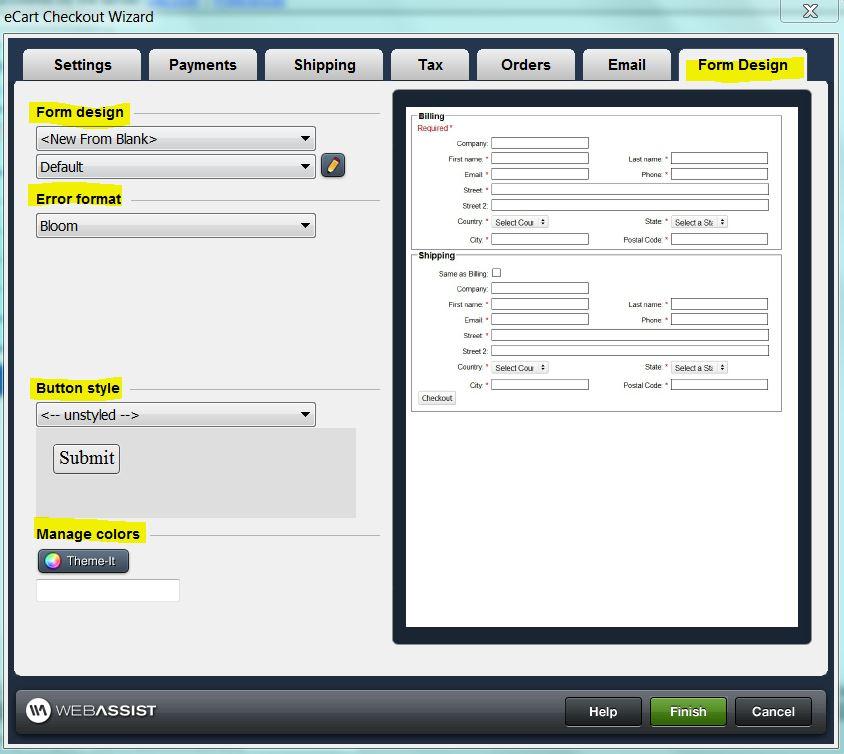Switch to the Settings tab

(x=81, y=64)
